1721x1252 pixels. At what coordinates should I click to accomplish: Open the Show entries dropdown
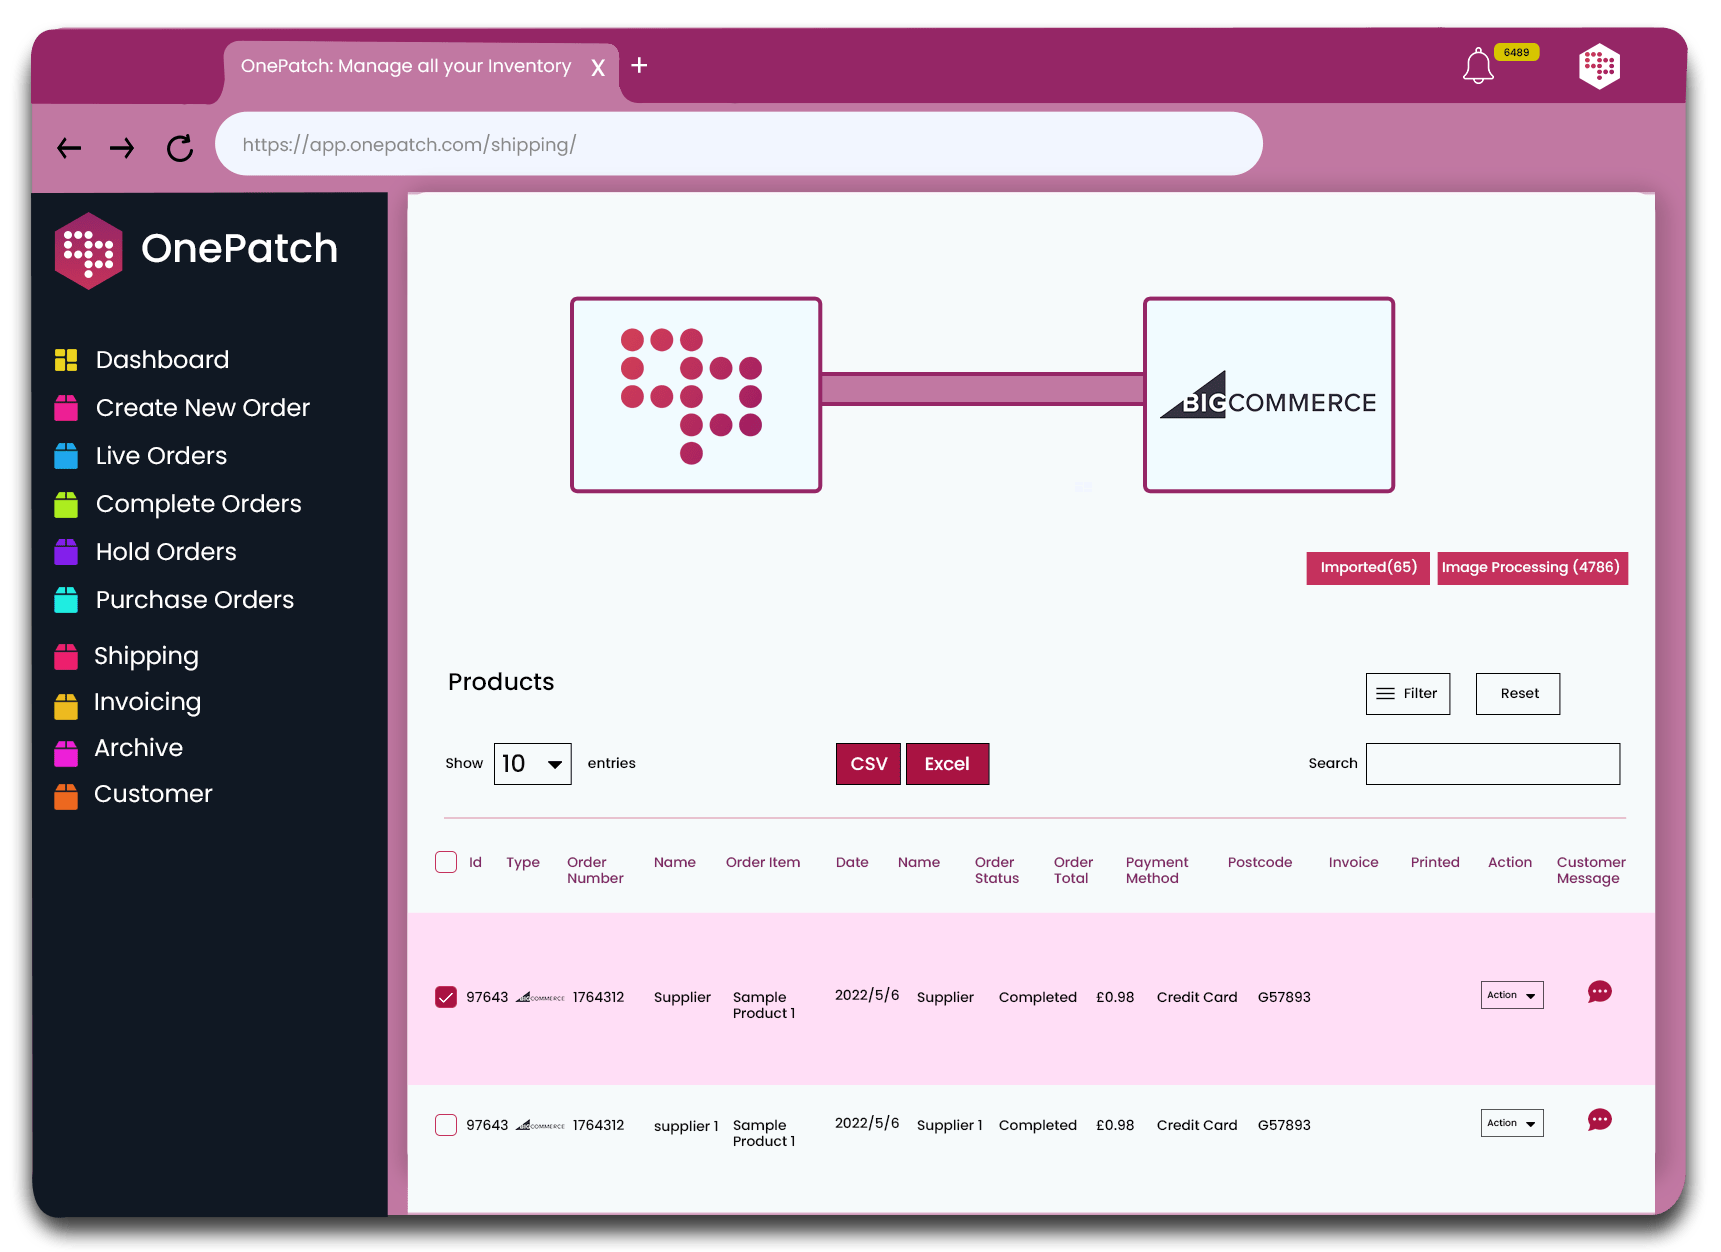(532, 763)
